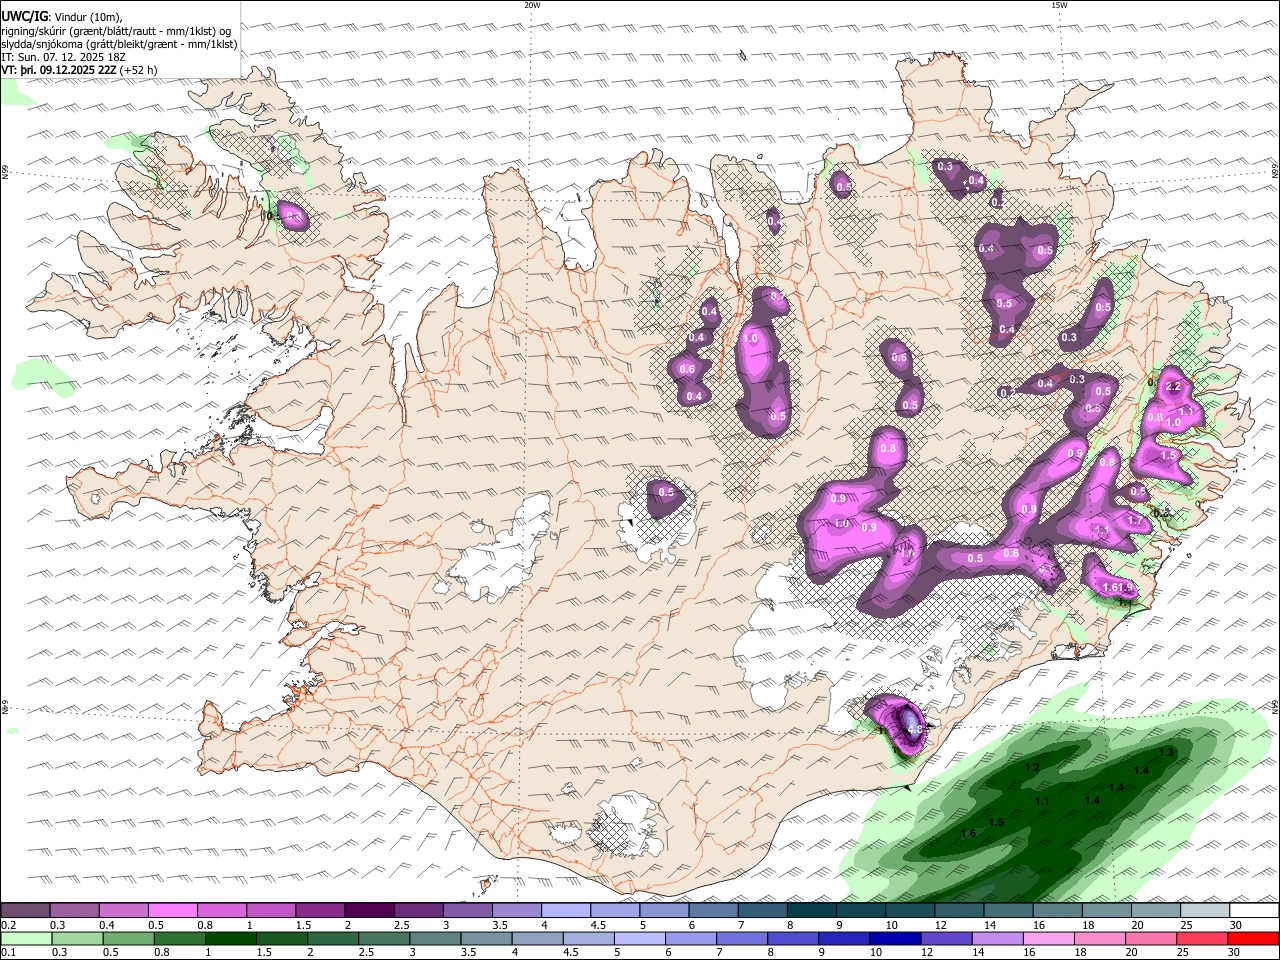
Task: Click the 20W longitude label
Action: [x=532, y=5]
